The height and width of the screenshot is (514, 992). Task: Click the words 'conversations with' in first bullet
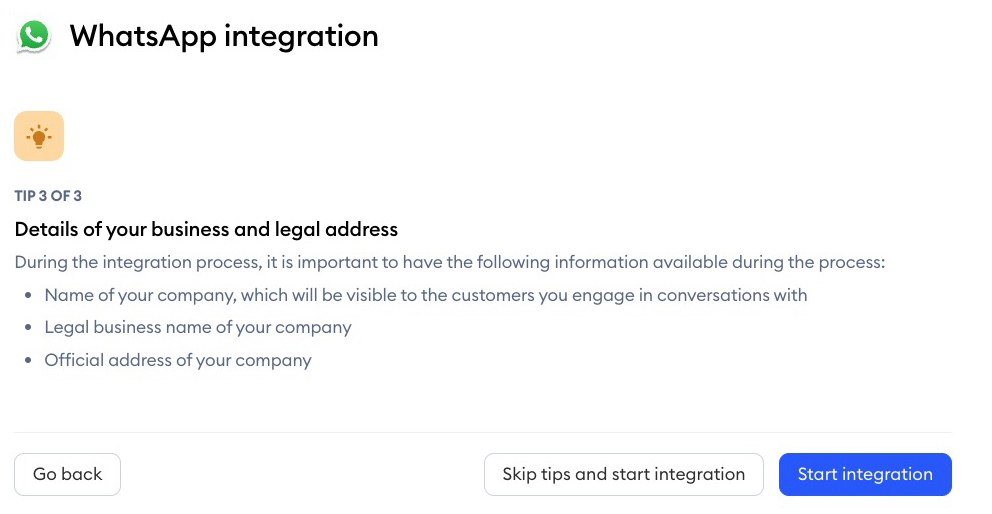pyautogui.click(x=732, y=295)
